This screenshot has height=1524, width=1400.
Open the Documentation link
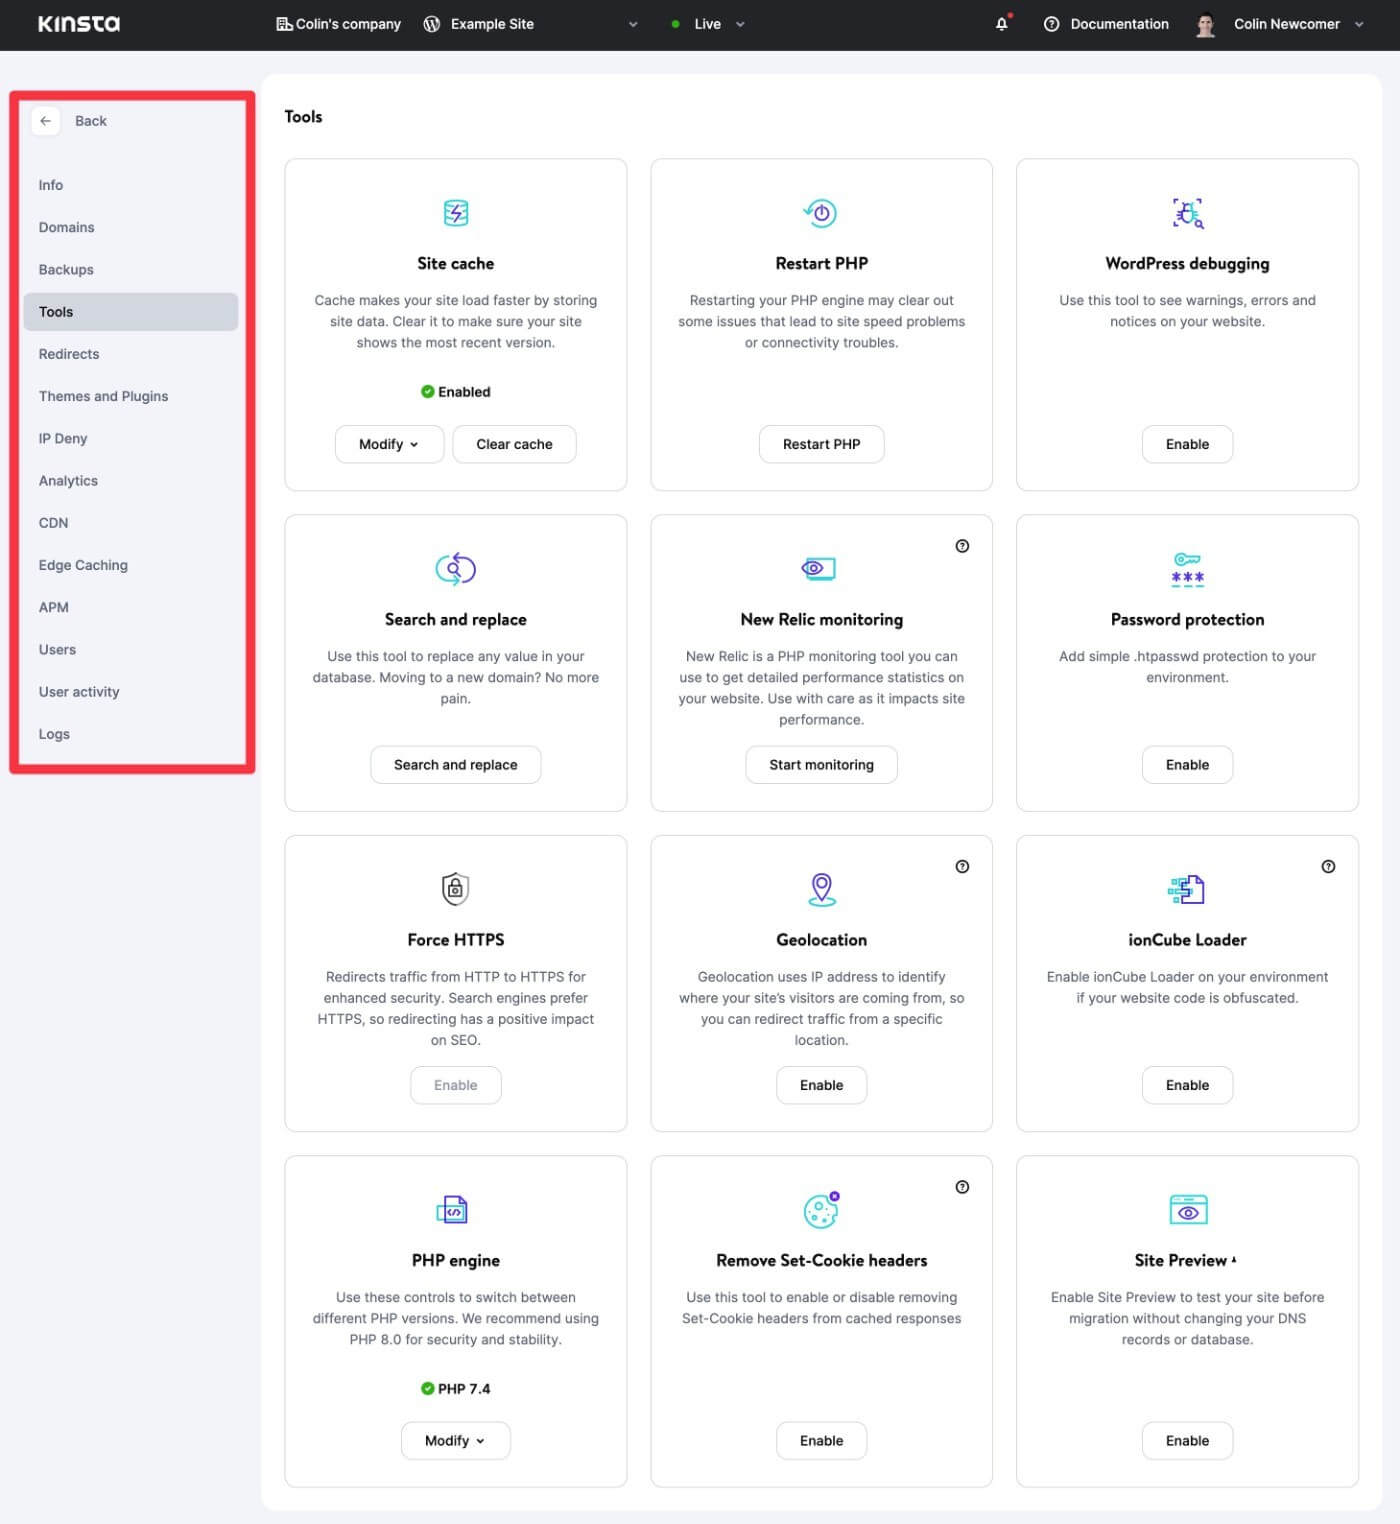pos(1119,24)
